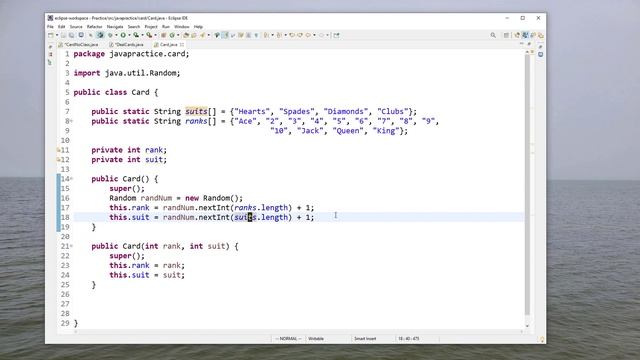Collapse the fold at line 8

pos(71,121)
